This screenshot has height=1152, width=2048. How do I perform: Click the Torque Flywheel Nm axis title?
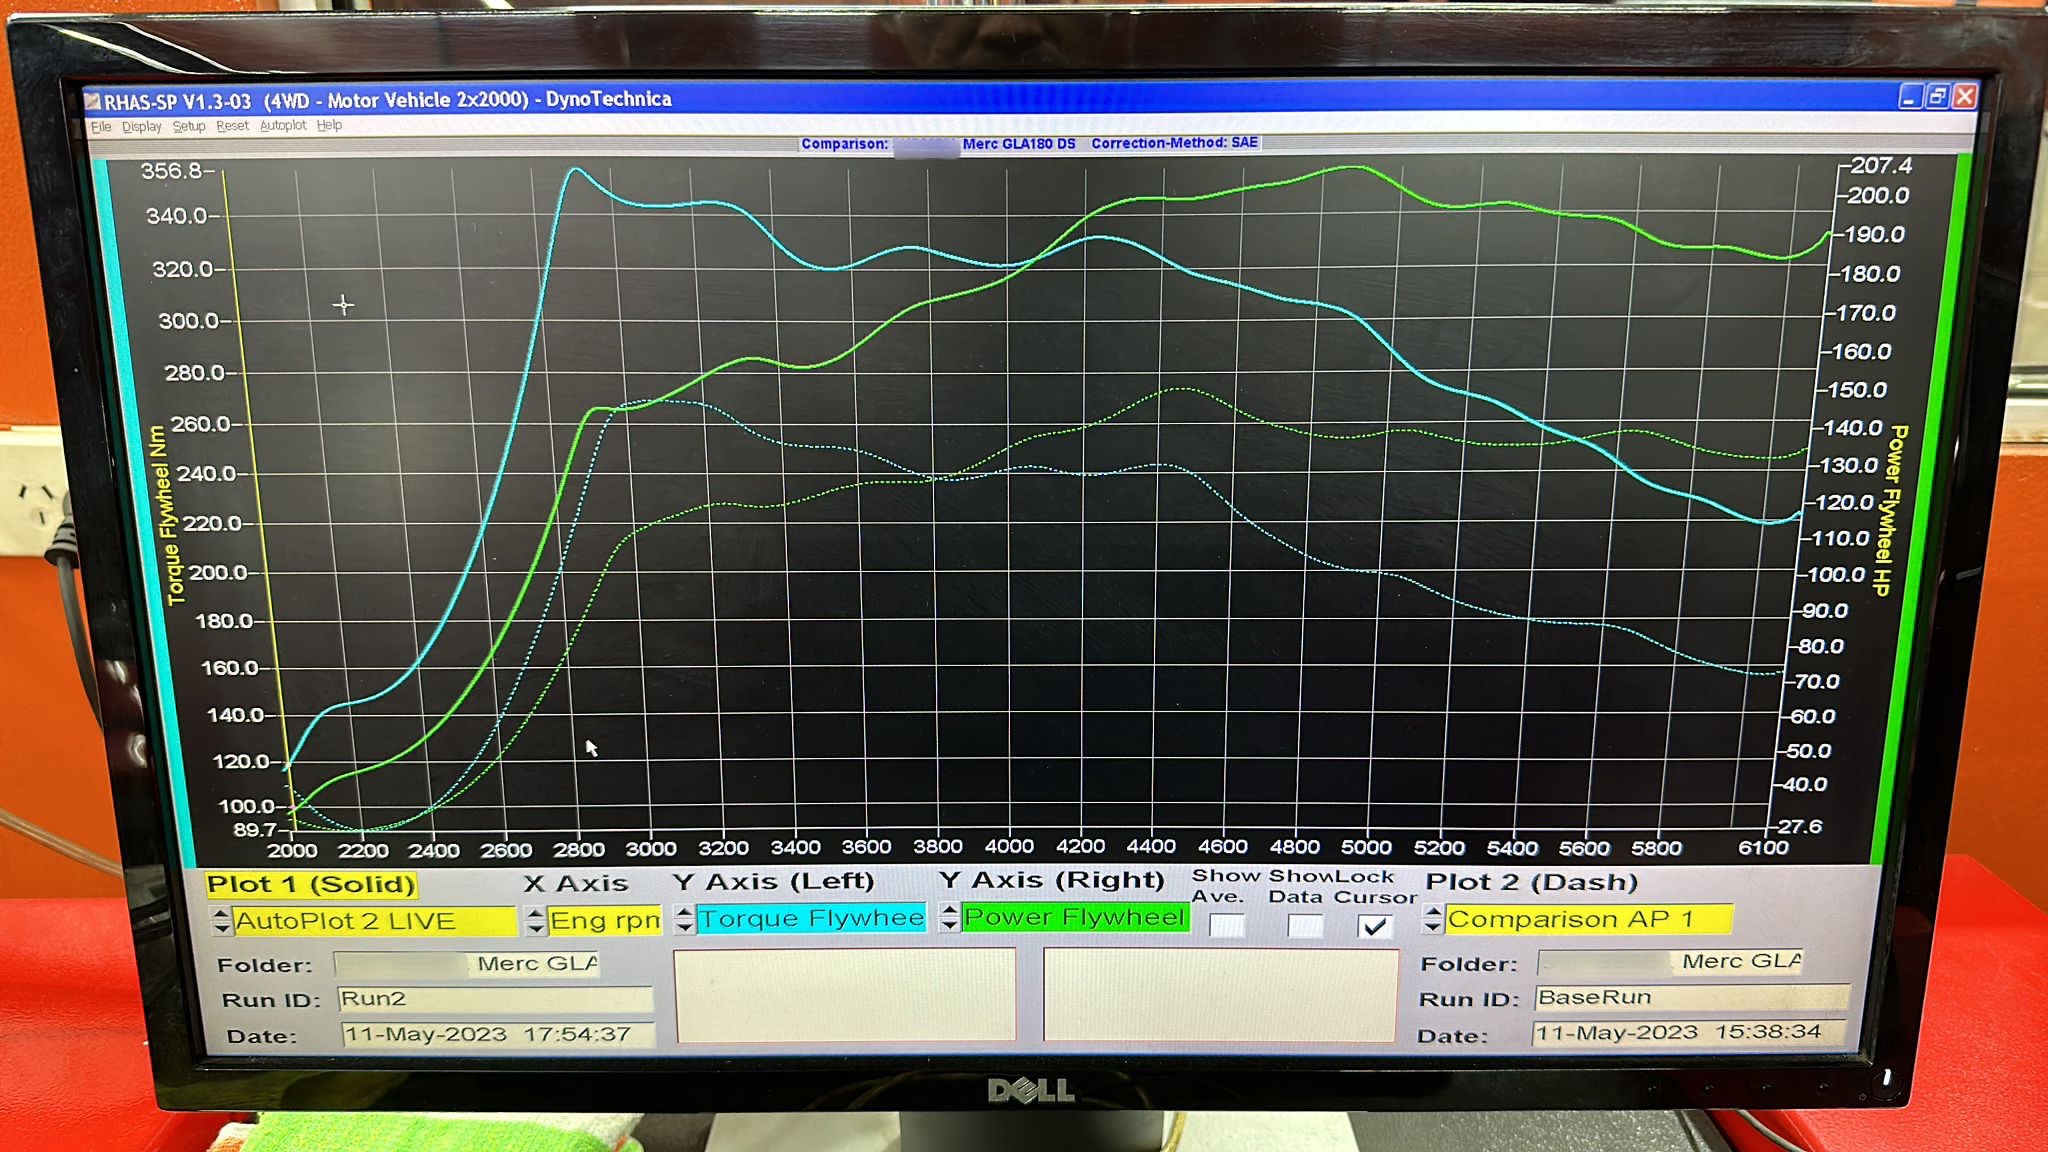(x=165, y=515)
